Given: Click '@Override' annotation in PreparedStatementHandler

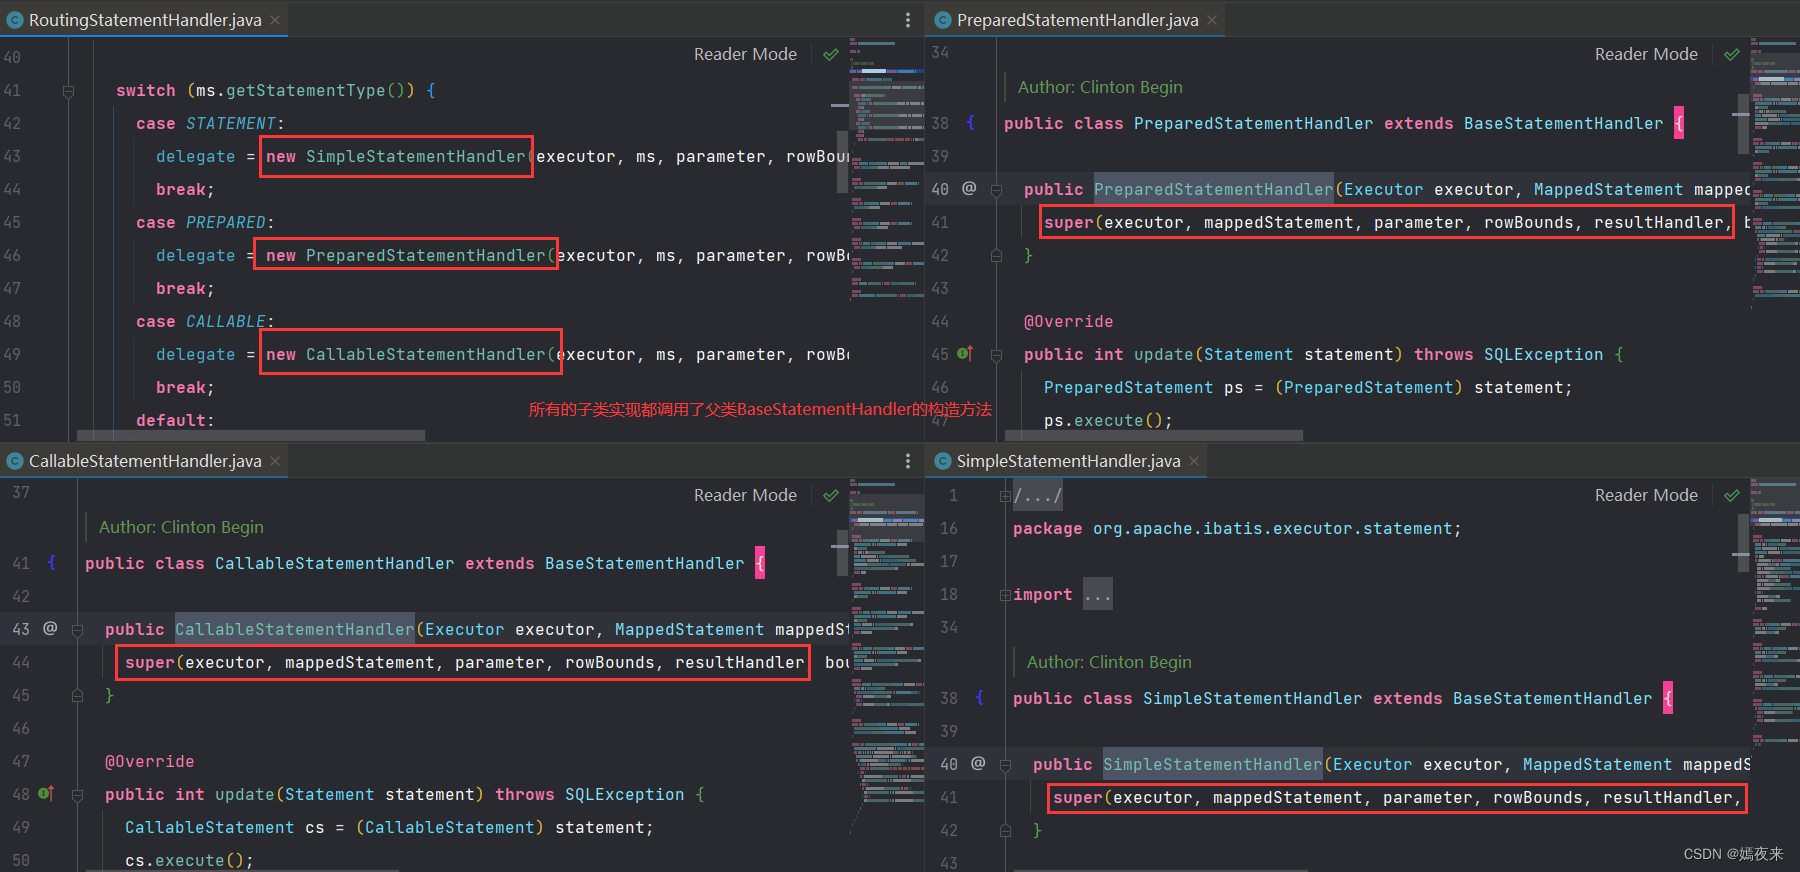Looking at the screenshot, I should pos(1068,322).
